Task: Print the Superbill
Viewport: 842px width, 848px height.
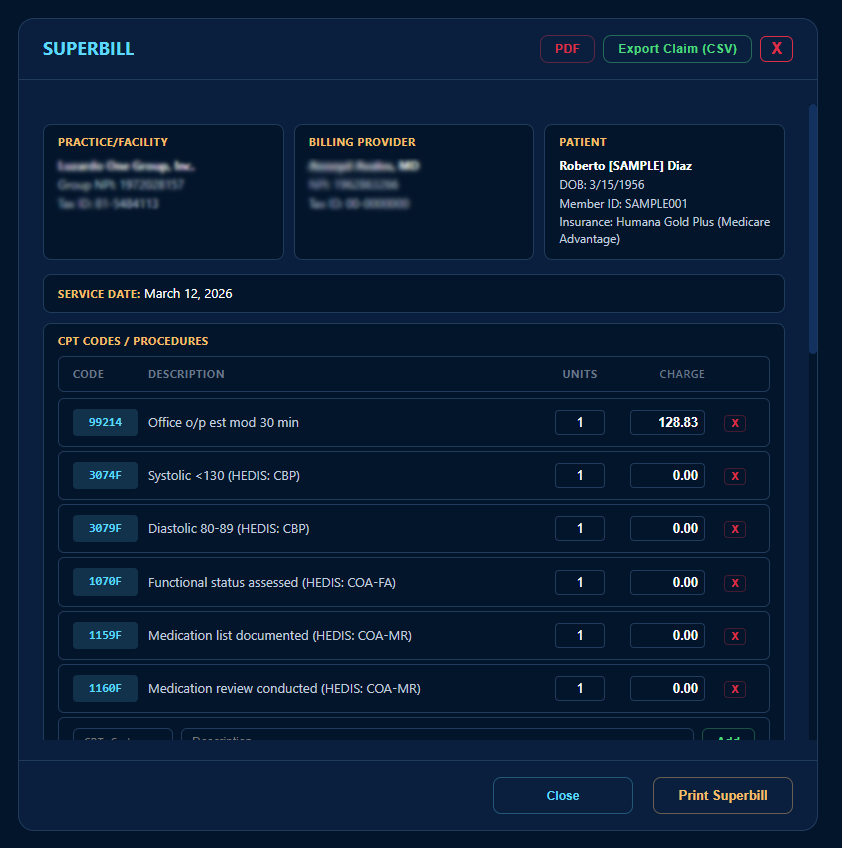Action: point(722,795)
